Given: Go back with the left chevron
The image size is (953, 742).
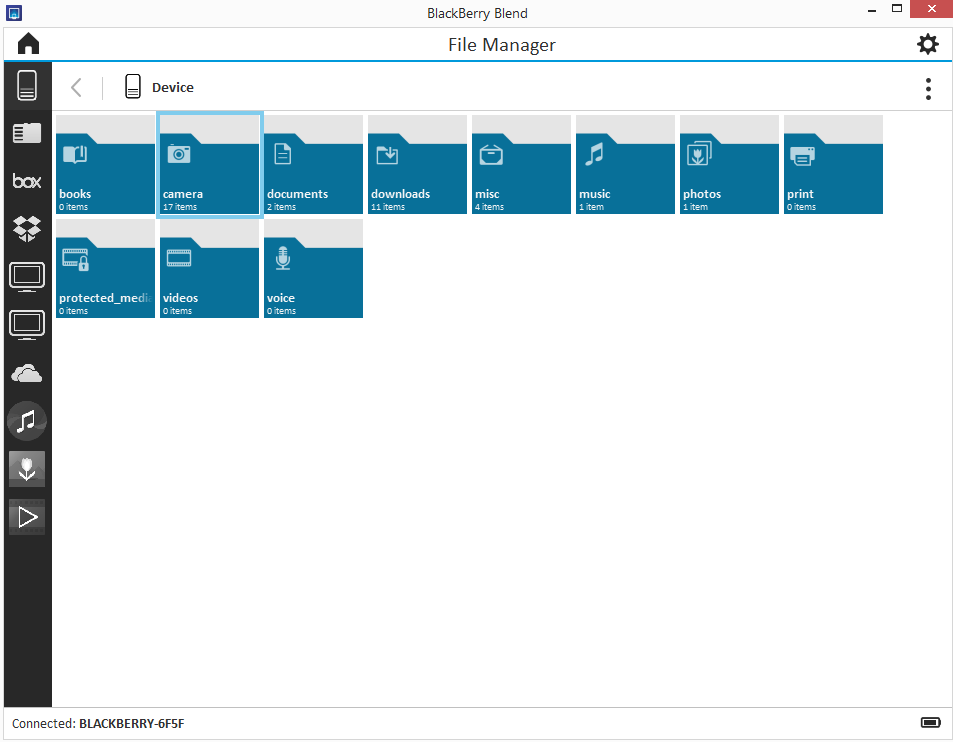Looking at the screenshot, I should click(76, 88).
